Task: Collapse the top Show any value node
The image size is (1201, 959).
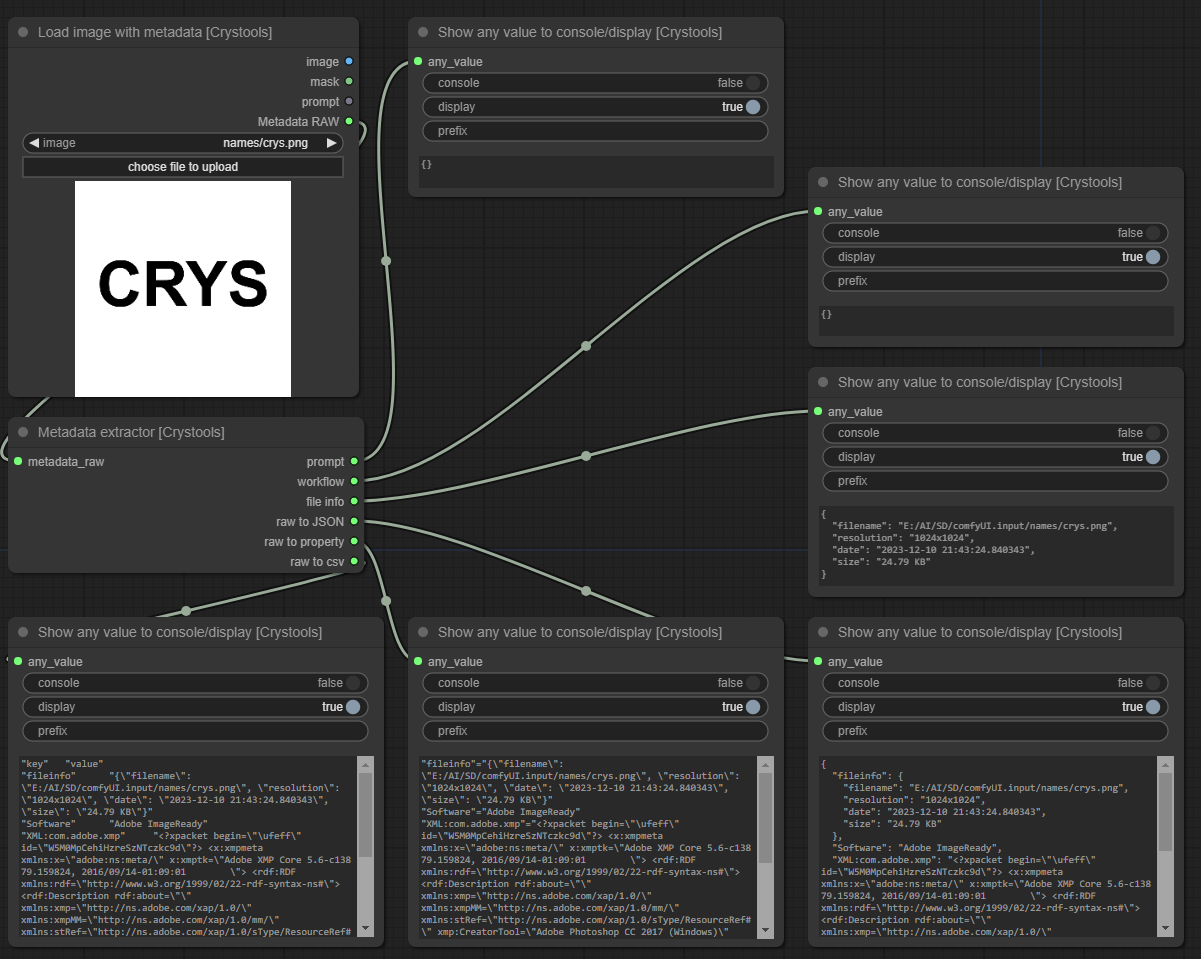Action: click(421, 32)
